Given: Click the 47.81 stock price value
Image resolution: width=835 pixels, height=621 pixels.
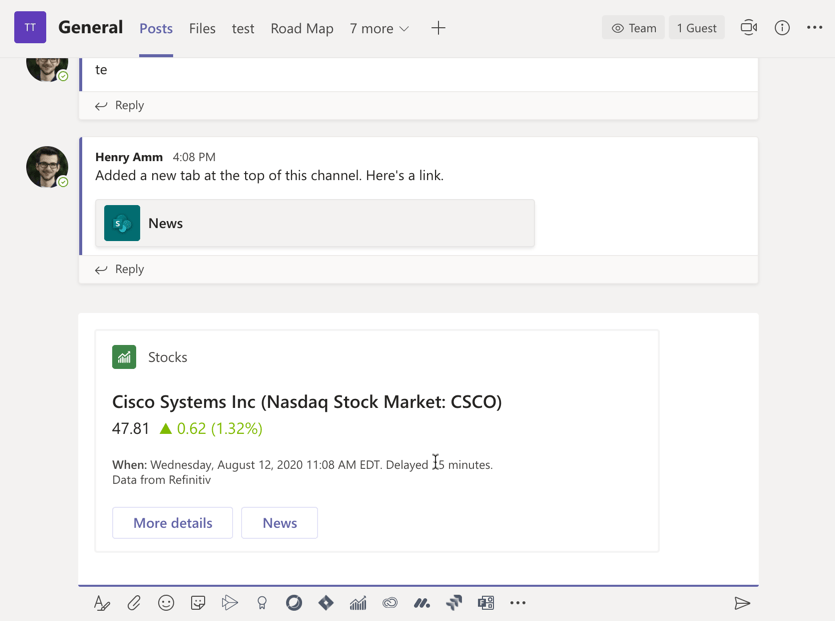Looking at the screenshot, I should (130, 428).
